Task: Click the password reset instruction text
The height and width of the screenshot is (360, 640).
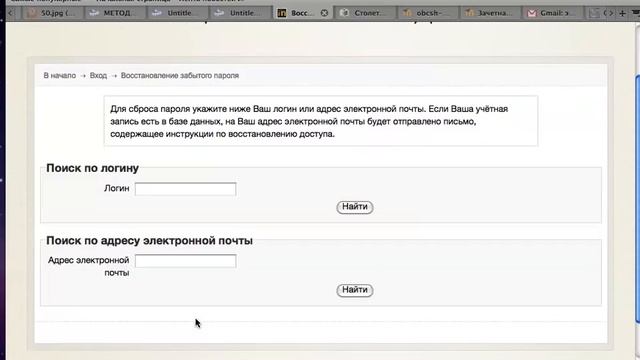Action: tap(309, 121)
